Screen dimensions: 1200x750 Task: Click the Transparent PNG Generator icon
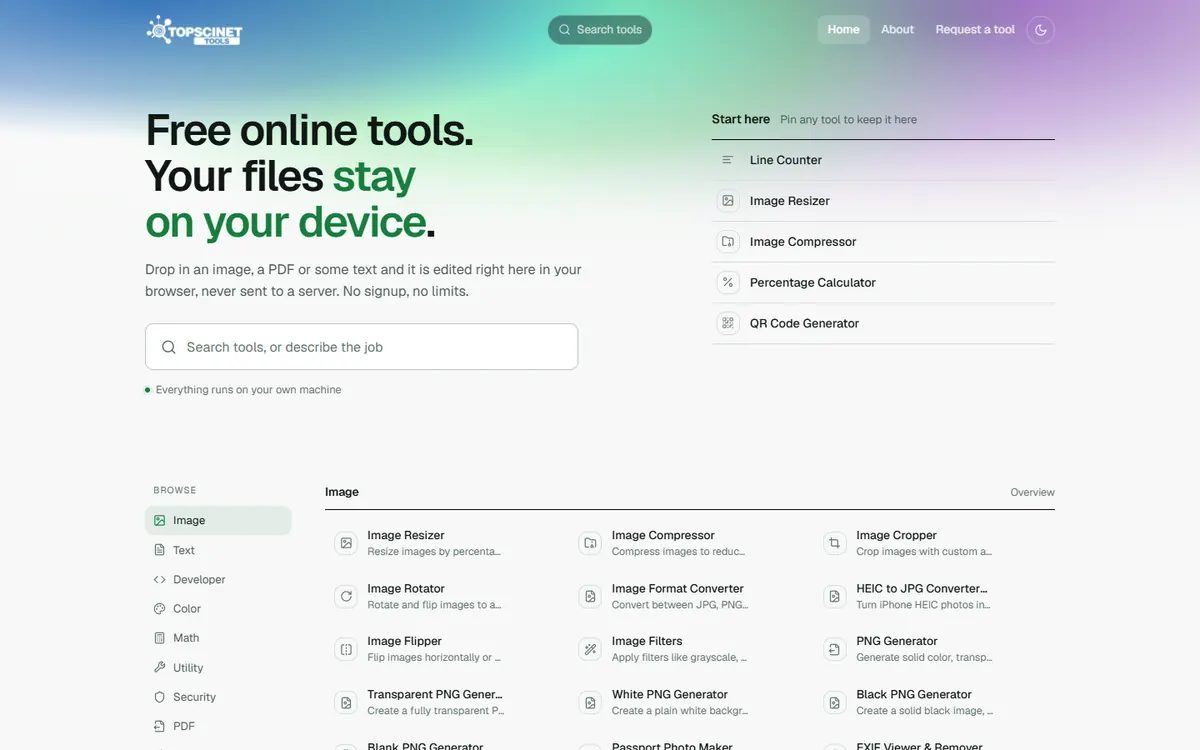346,702
